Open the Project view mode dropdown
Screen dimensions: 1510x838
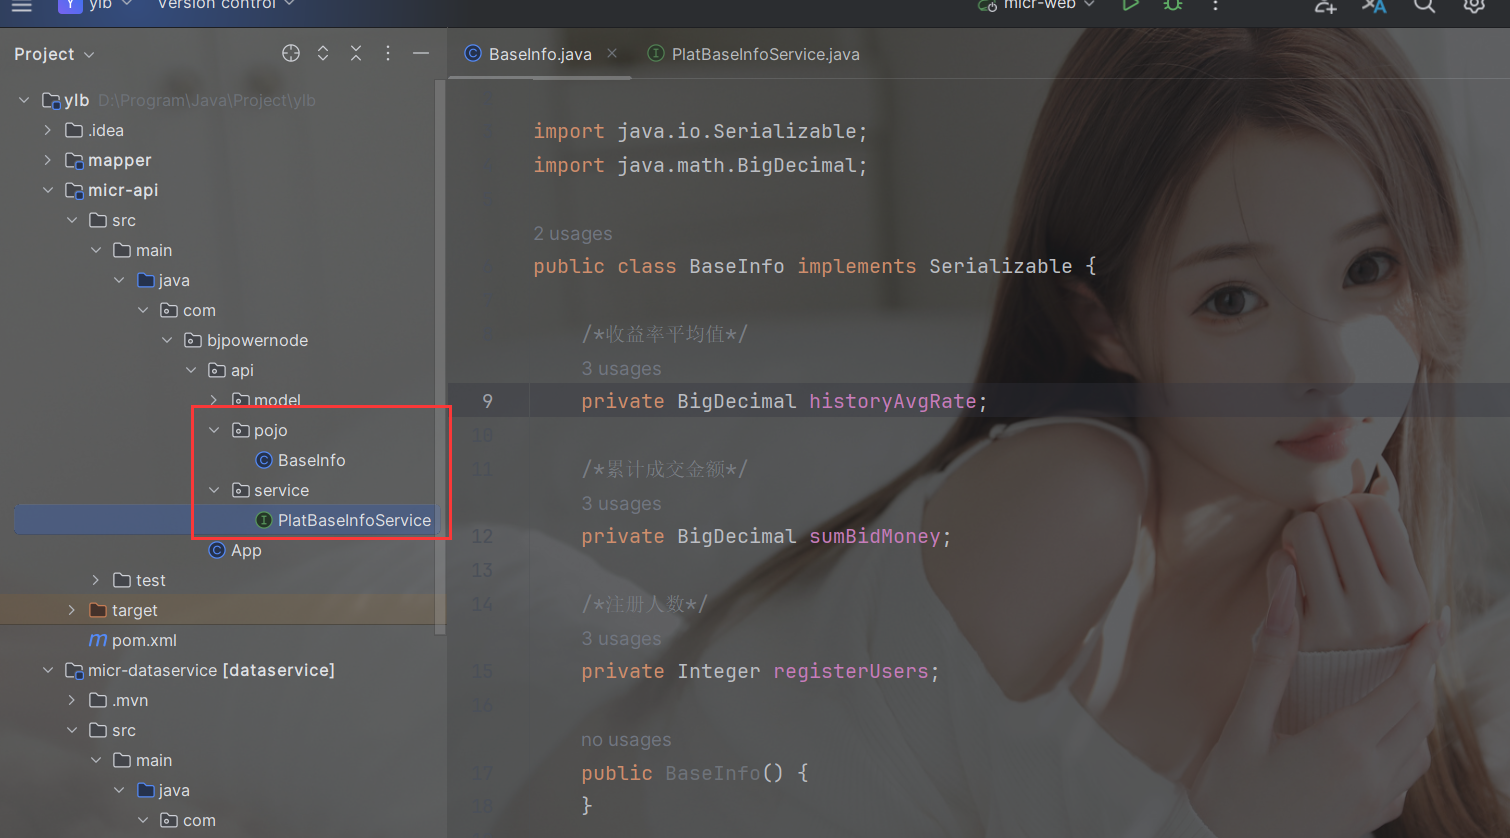(54, 54)
